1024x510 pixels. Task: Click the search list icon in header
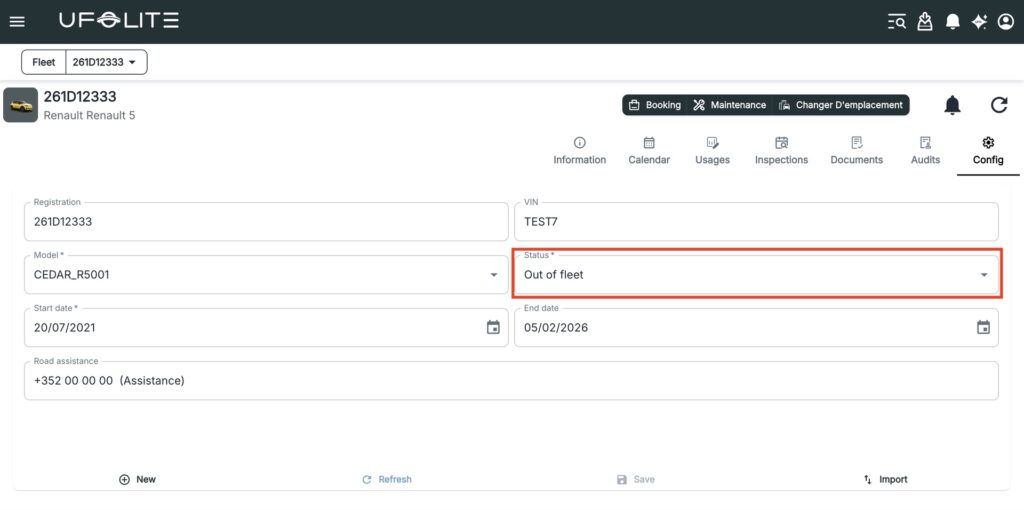point(897,21)
